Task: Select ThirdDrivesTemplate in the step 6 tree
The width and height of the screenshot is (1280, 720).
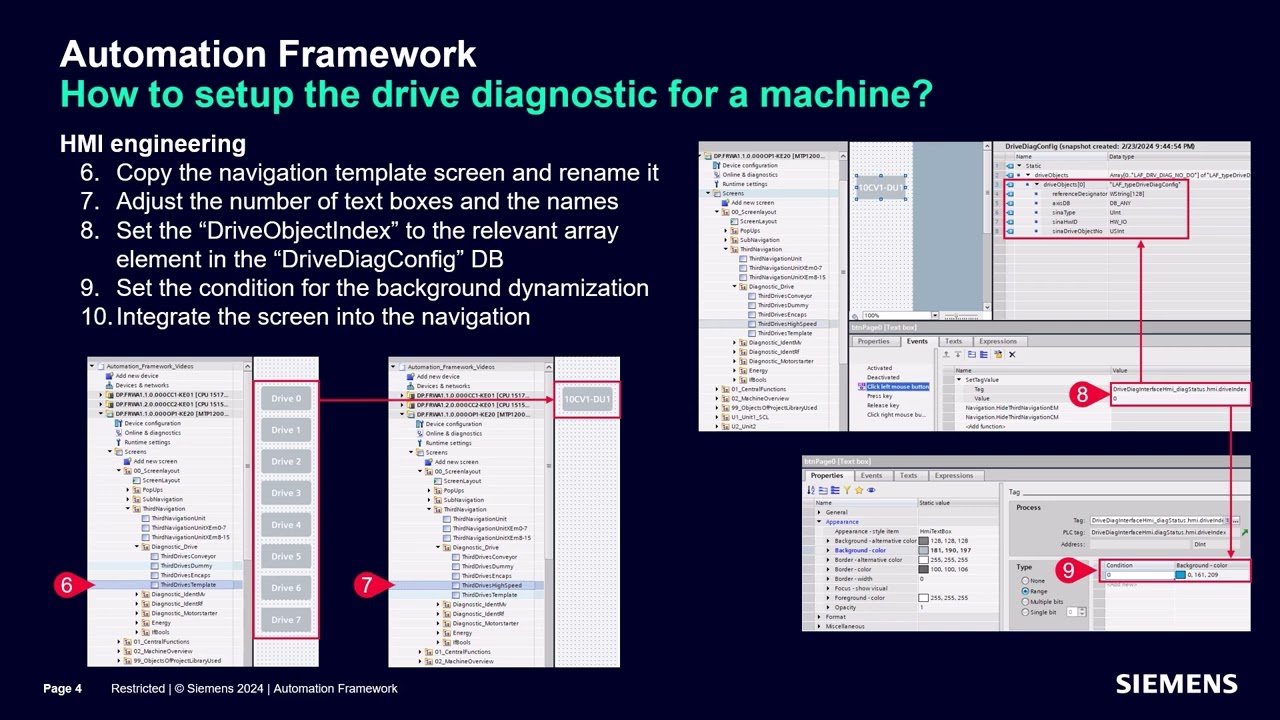Action: [188, 585]
